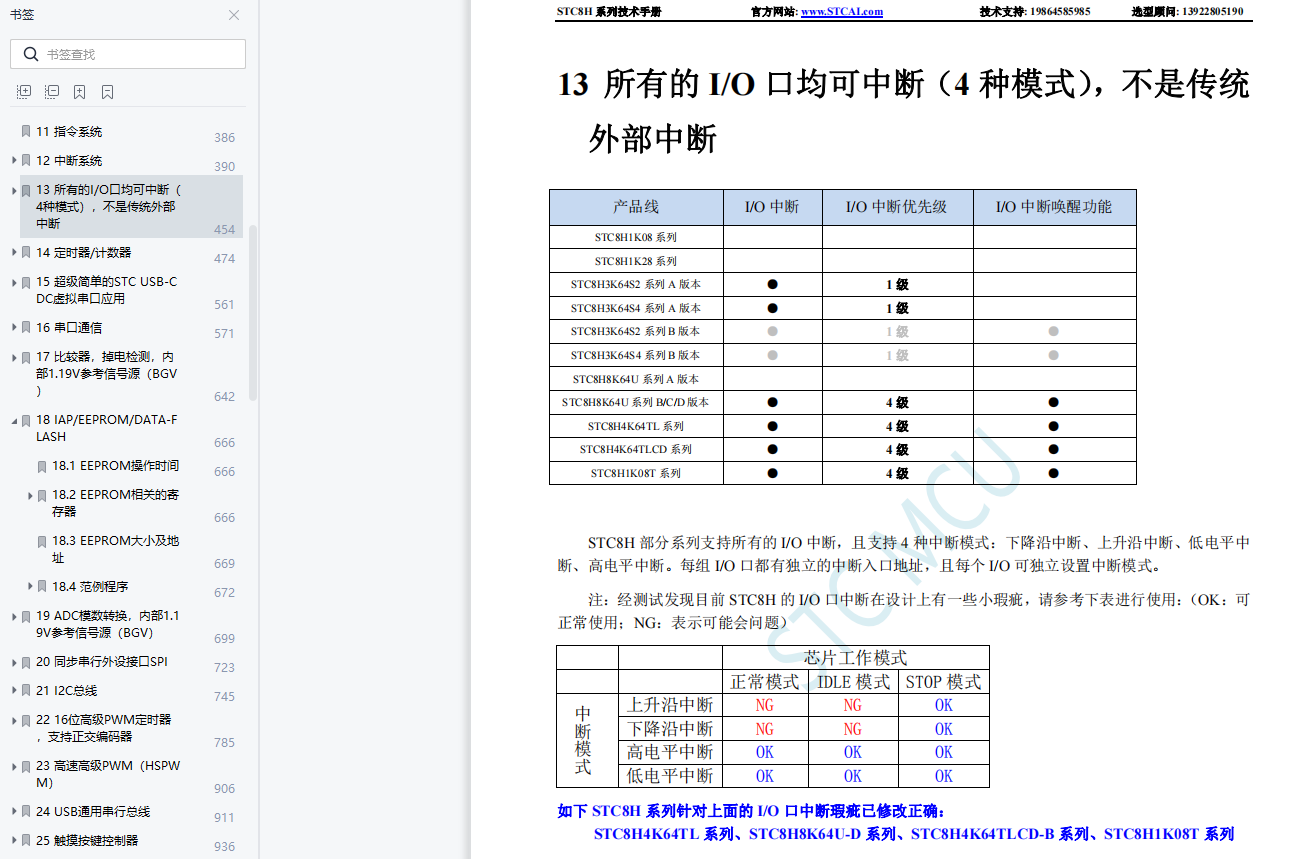Click the I/O 中断唤醒功能 table header
The width and height of the screenshot is (1300, 859).
1054,207
